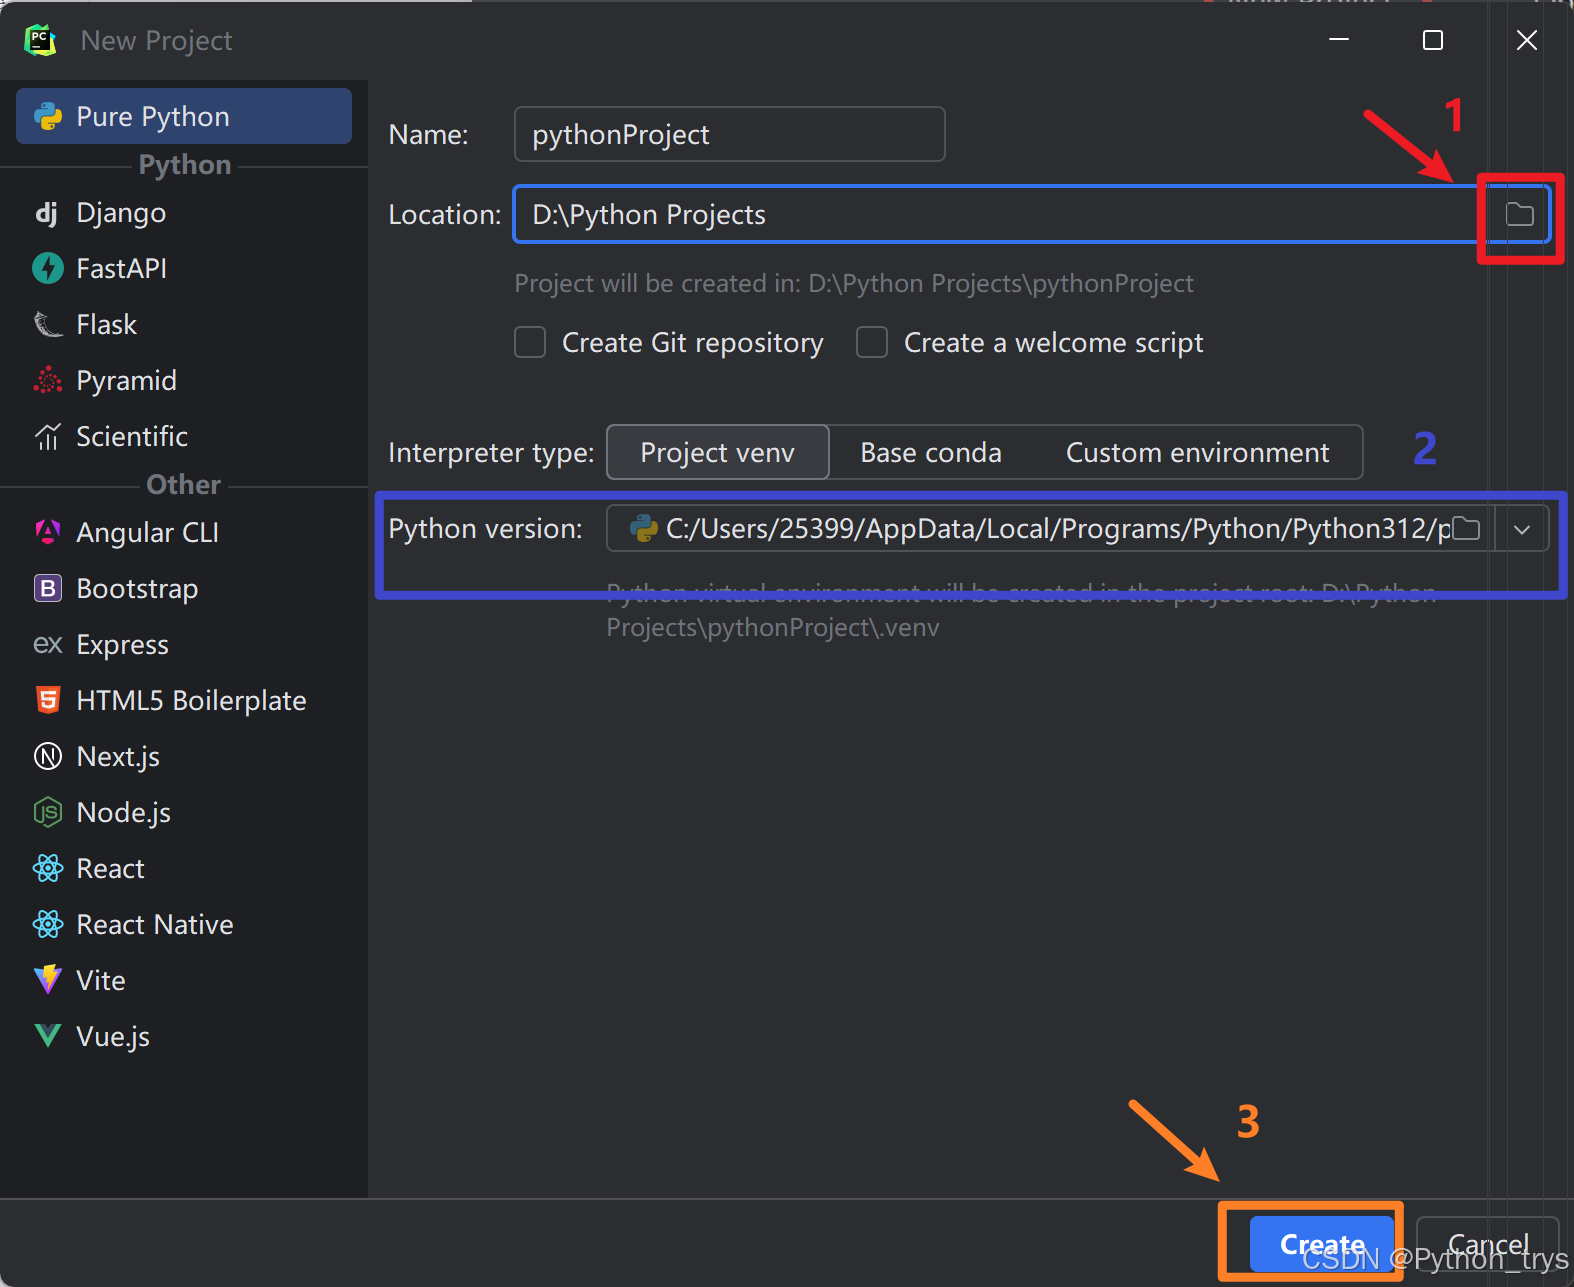Enable Create a welcome script checkbox
Viewport: 1574px width, 1287px height.
click(872, 342)
